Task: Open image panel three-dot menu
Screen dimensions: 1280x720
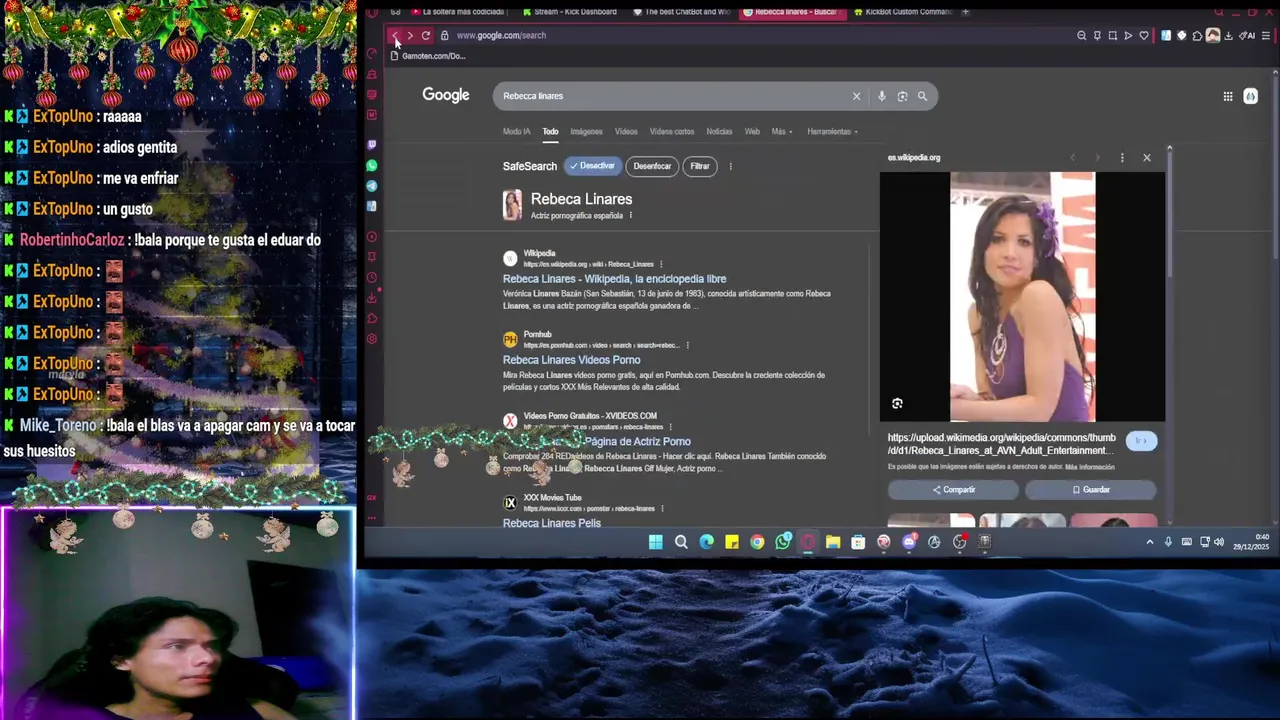Action: pos(1122,158)
